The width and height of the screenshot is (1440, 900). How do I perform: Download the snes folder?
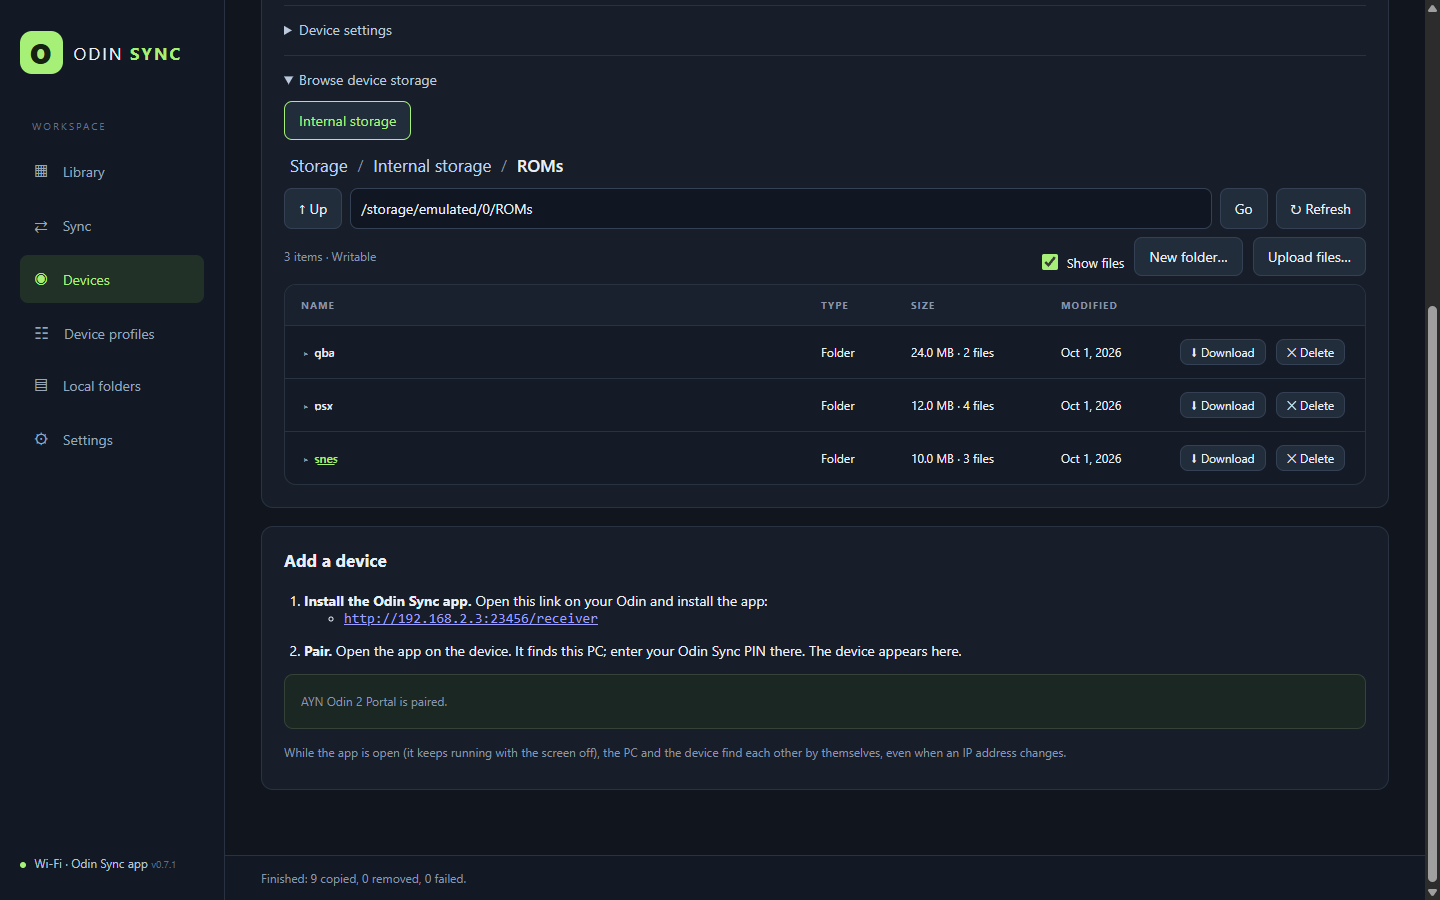pyautogui.click(x=1223, y=458)
